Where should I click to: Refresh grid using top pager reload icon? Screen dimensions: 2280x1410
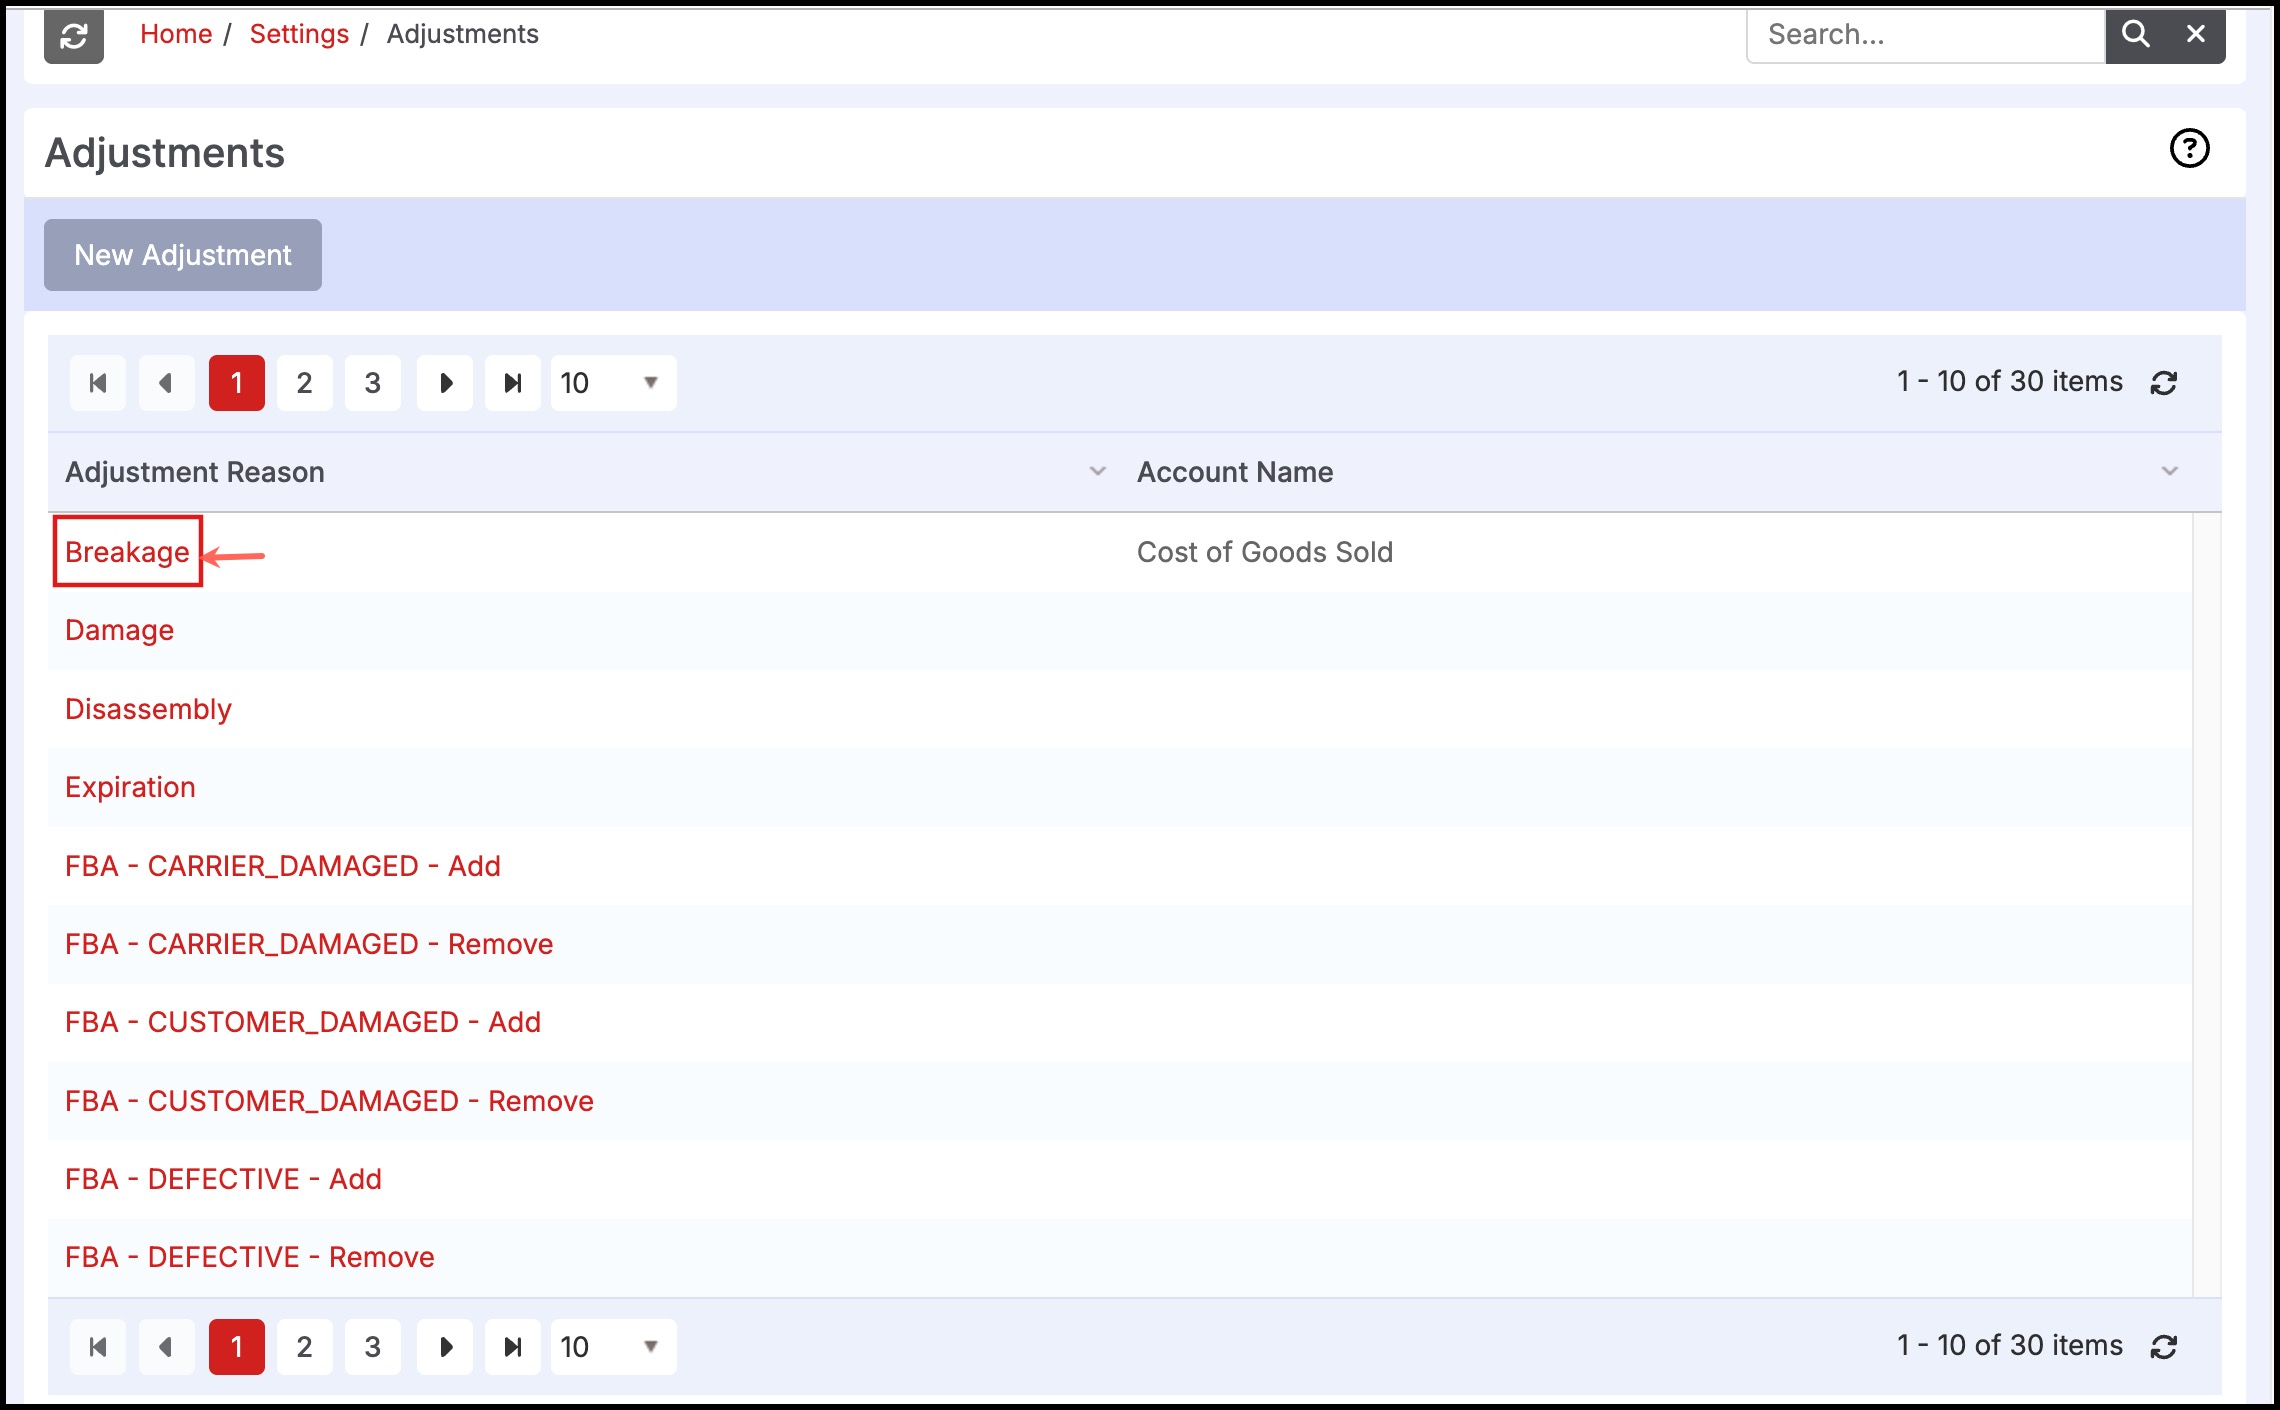tap(2164, 383)
